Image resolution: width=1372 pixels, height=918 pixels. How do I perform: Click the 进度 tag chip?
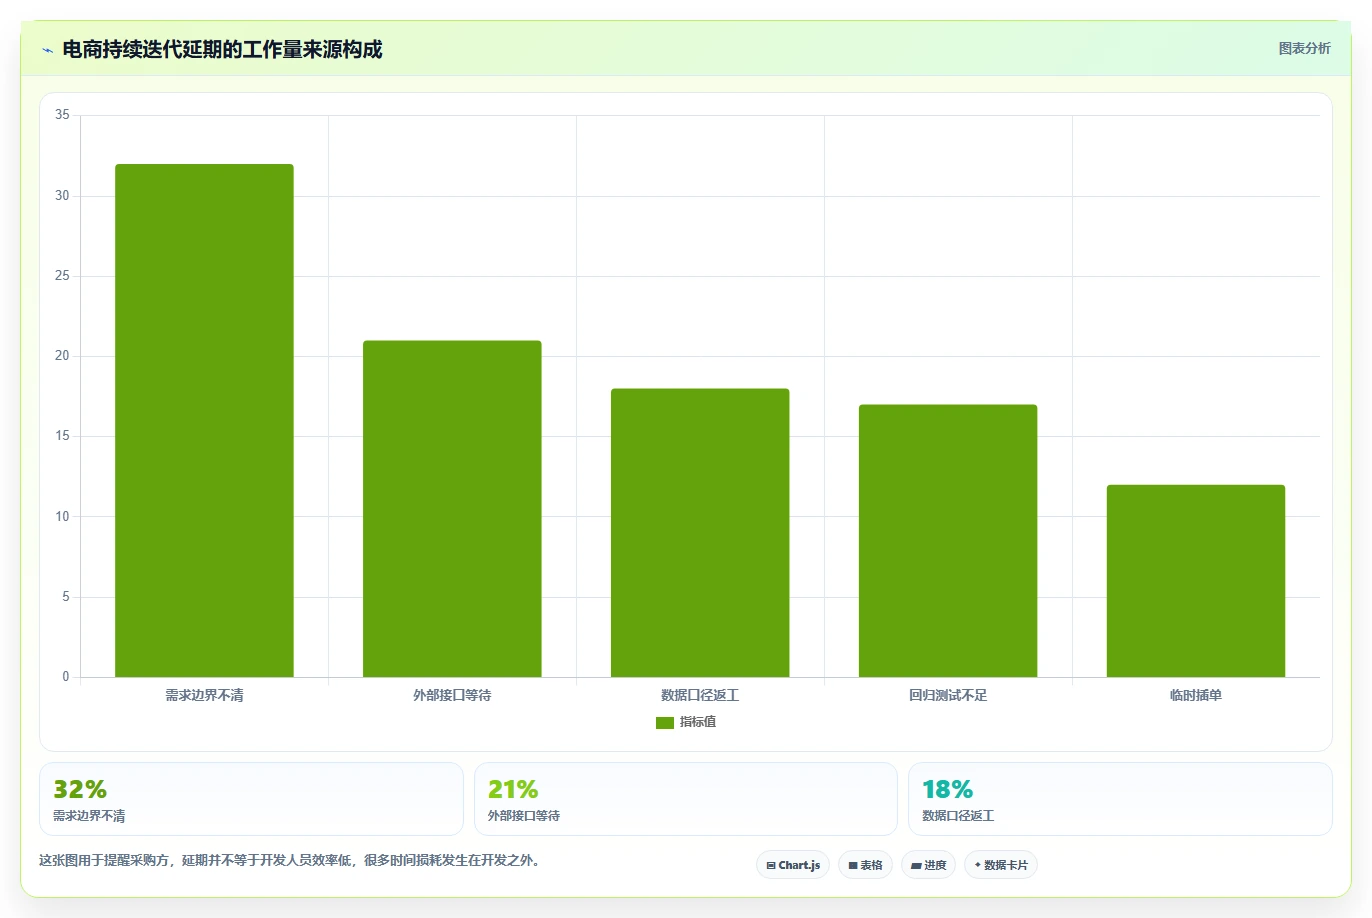[x=929, y=865]
